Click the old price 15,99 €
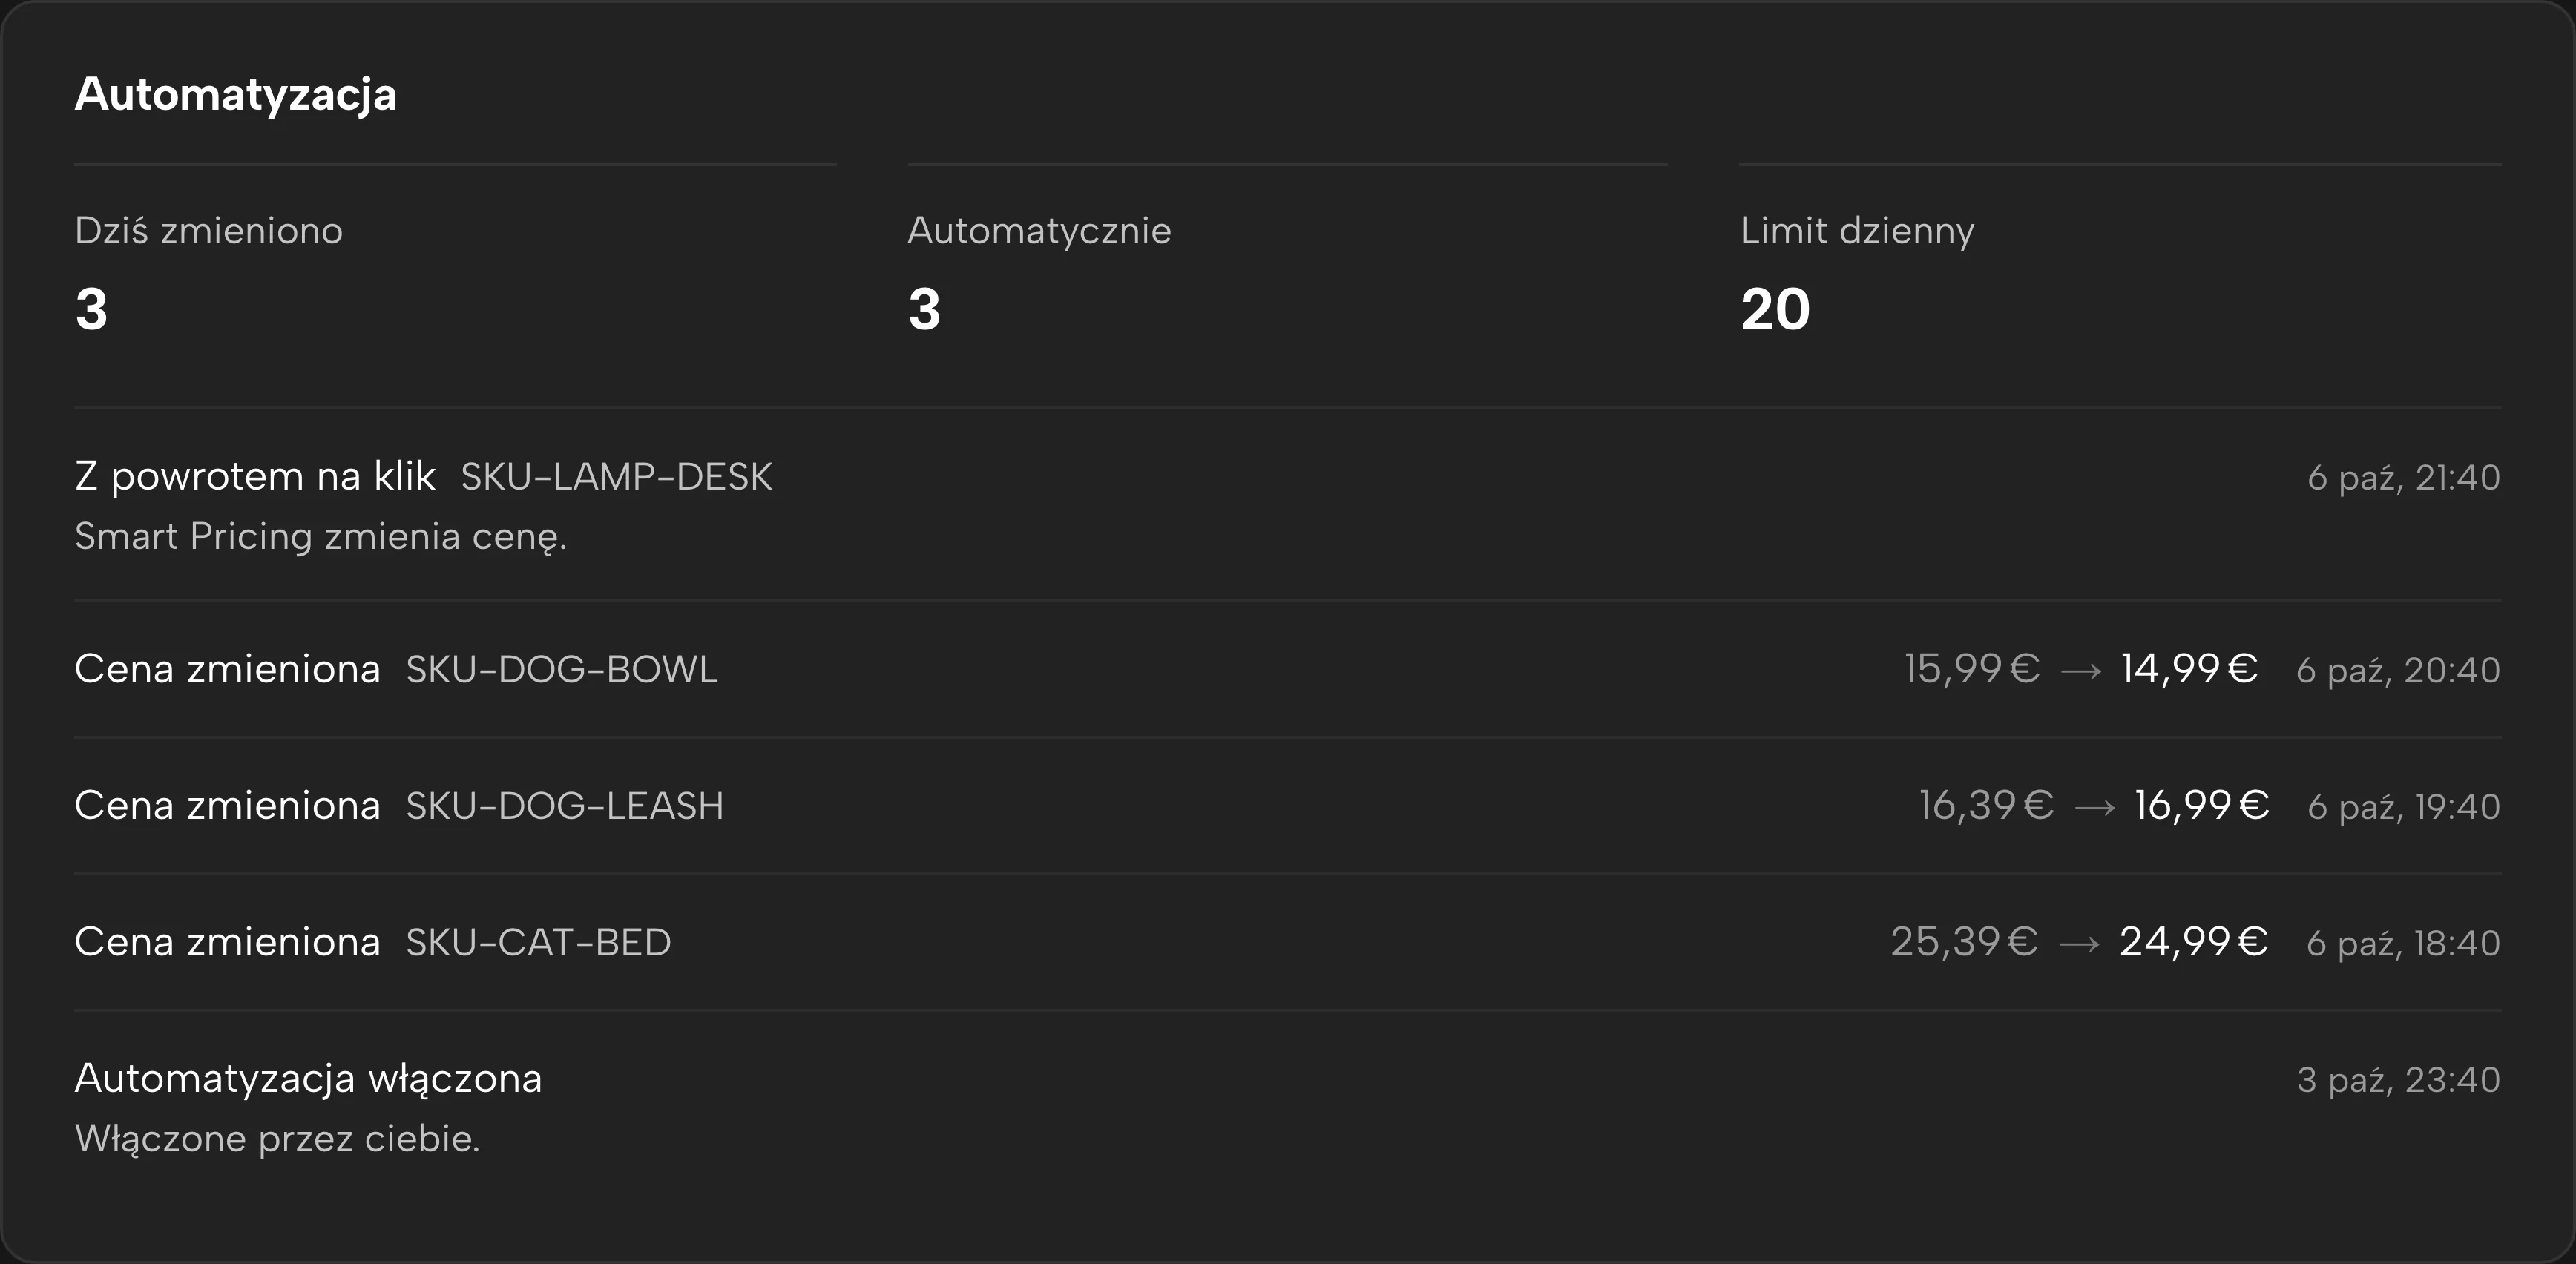The image size is (2576, 1264). (1971, 669)
